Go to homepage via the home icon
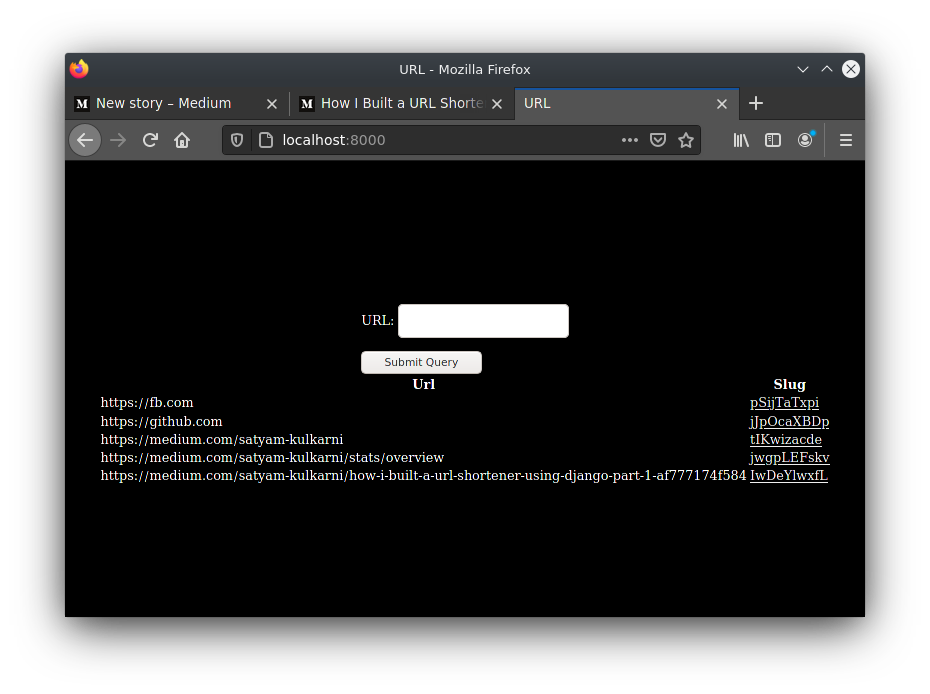Viewport: 930px width, 694px height. point(182,140)
